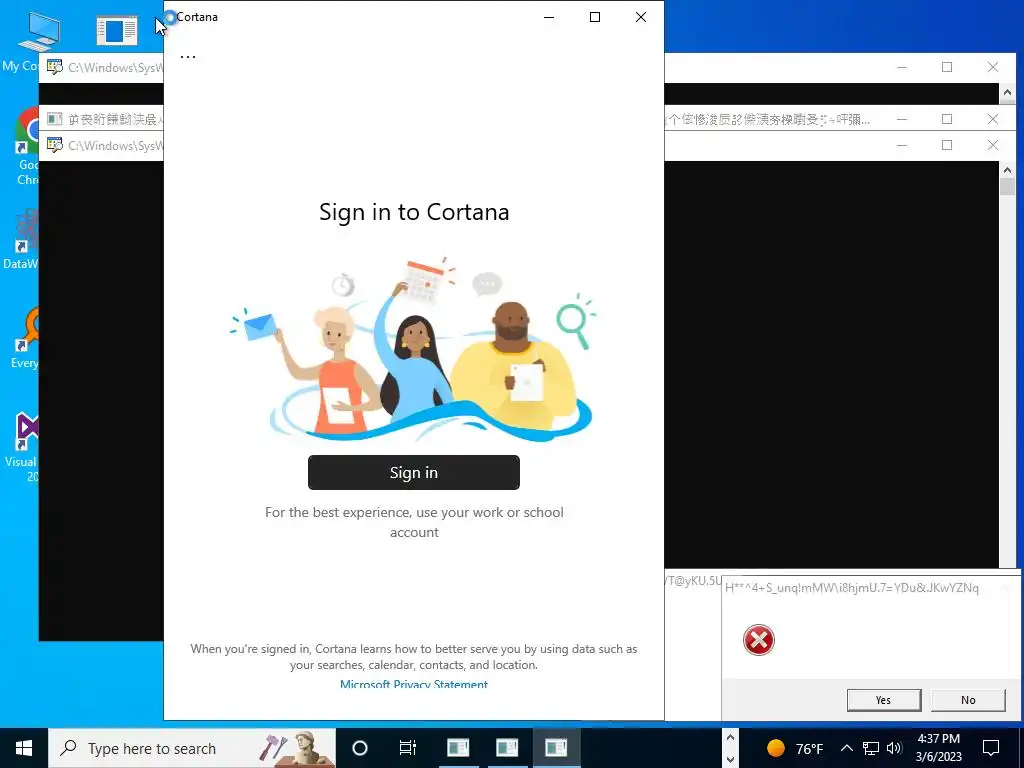Click the taskbar search box
The image size is (1024, 768).
point(192,748)
